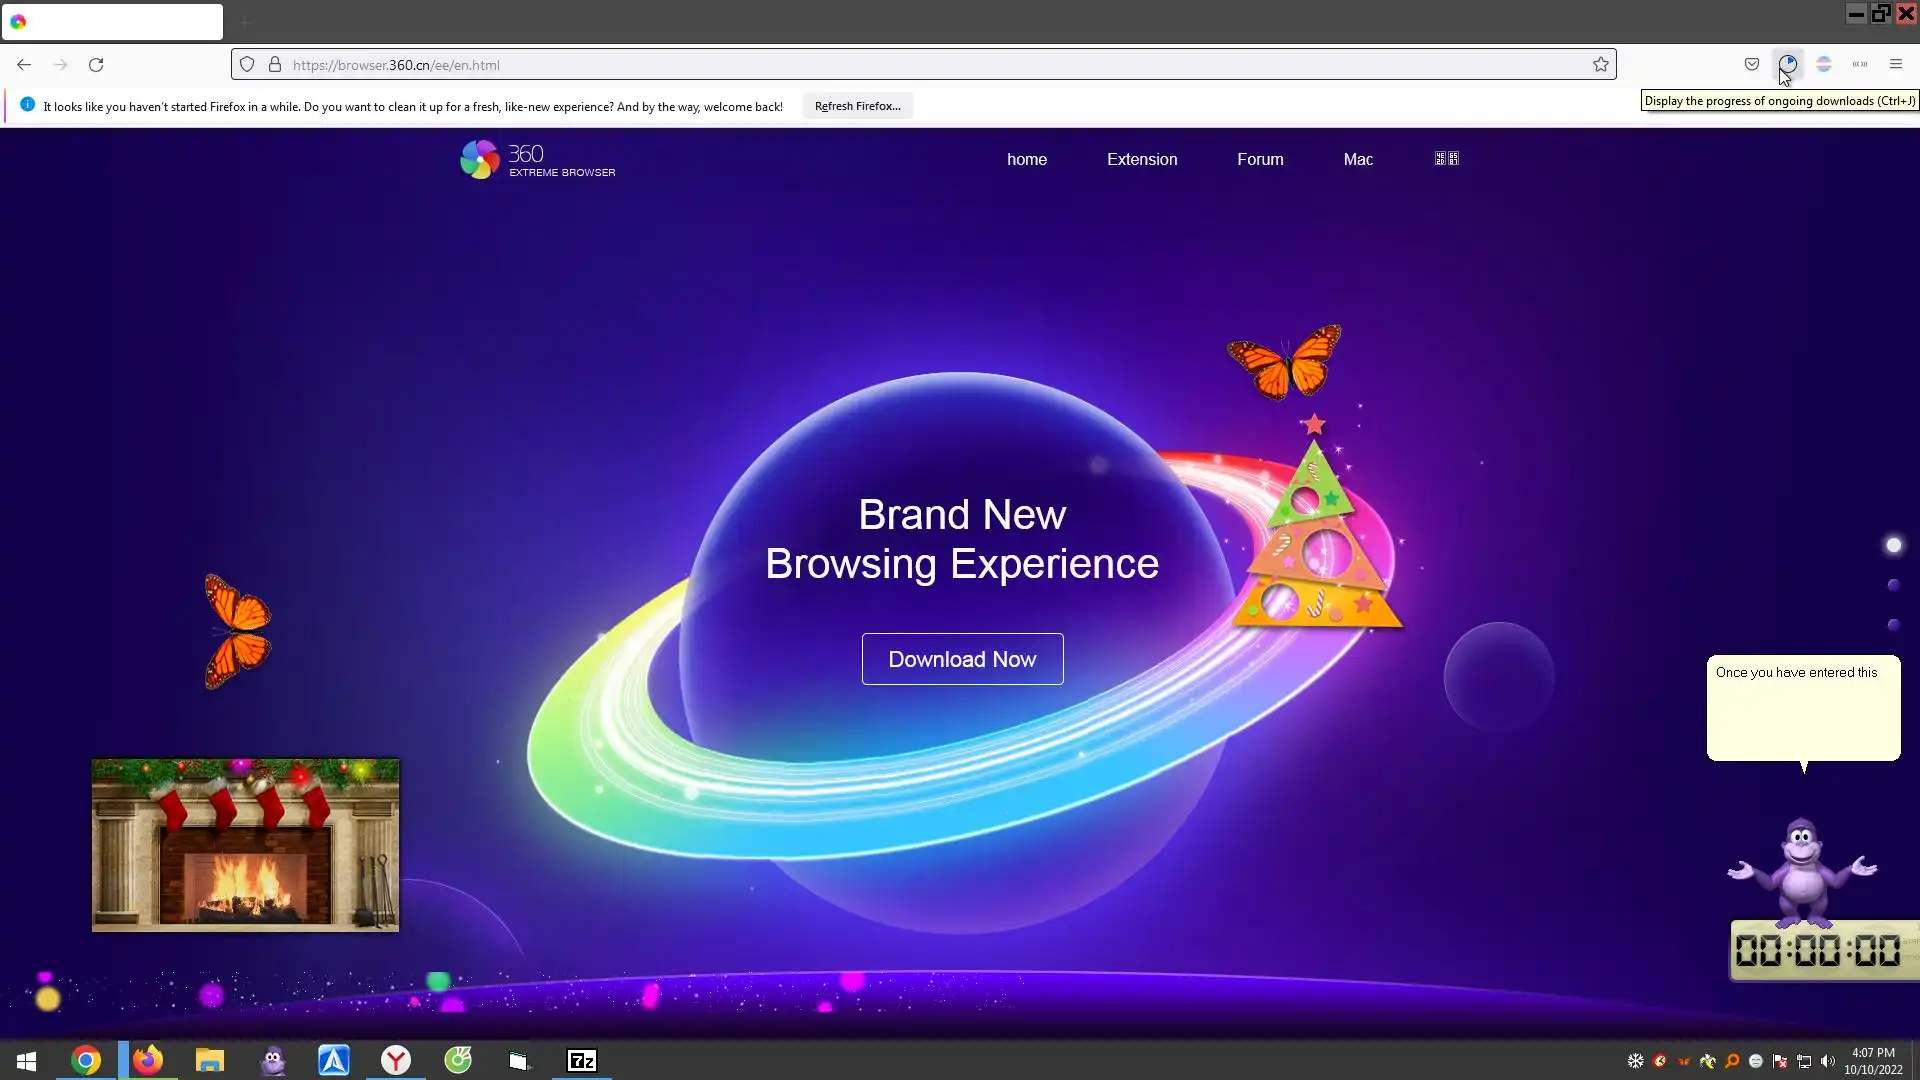1920x1080 pixels.
Task: Click the fireplace video thumbnail
Action: (245, 845)
